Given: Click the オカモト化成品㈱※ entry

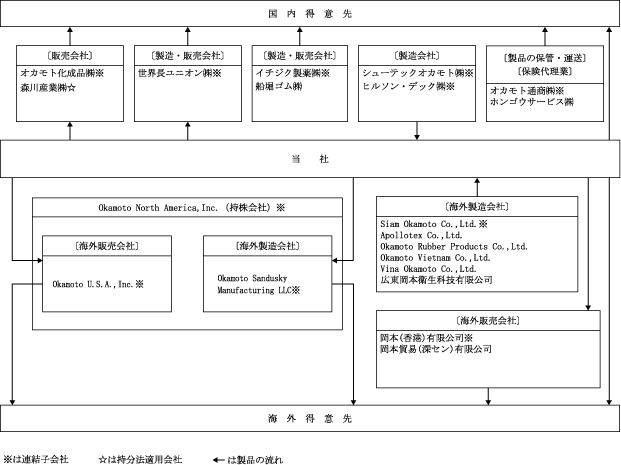Looking at the screenshot, I should tap(62, 73).
